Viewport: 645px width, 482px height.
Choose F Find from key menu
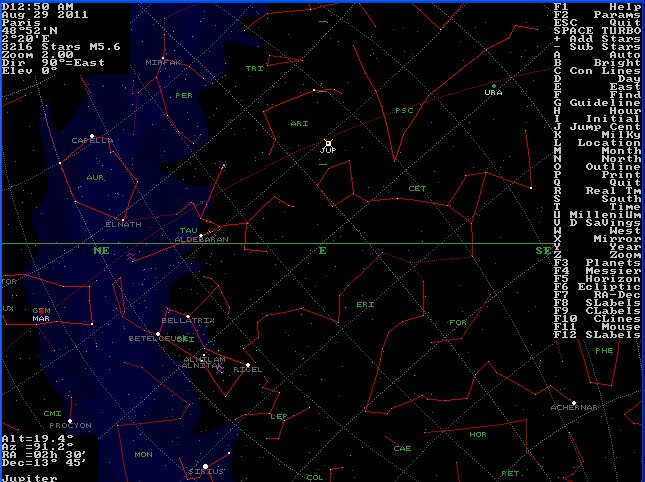[x=597, y=95]
